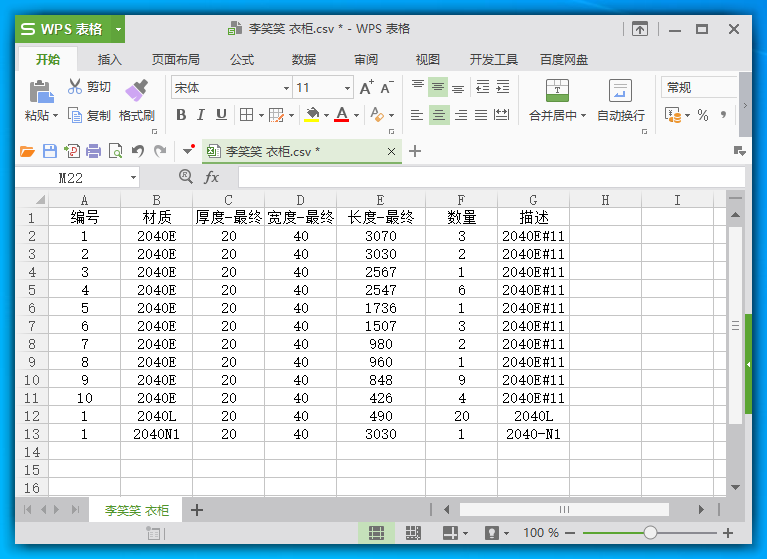The width and height of the screenshot is (767, 559).
Task: Click the Undo arrow icon
Action: pyautogui.click(x=138, y=151)
